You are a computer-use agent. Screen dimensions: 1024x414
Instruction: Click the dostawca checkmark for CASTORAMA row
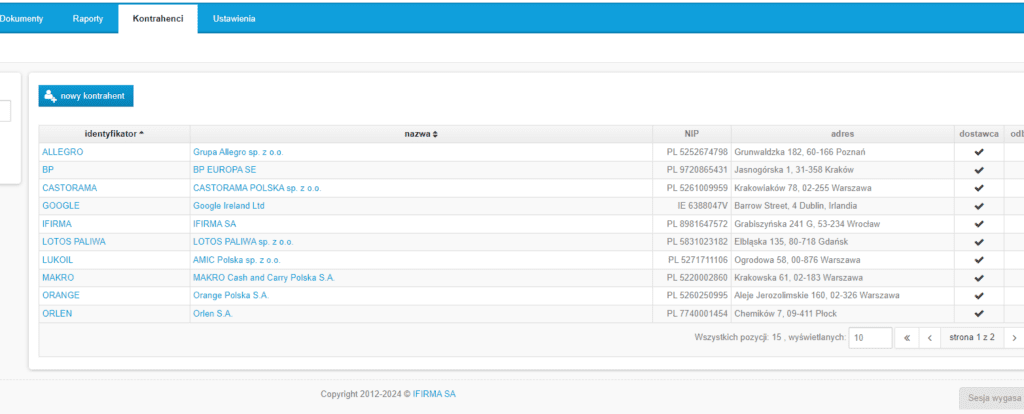tap(979, 188)
